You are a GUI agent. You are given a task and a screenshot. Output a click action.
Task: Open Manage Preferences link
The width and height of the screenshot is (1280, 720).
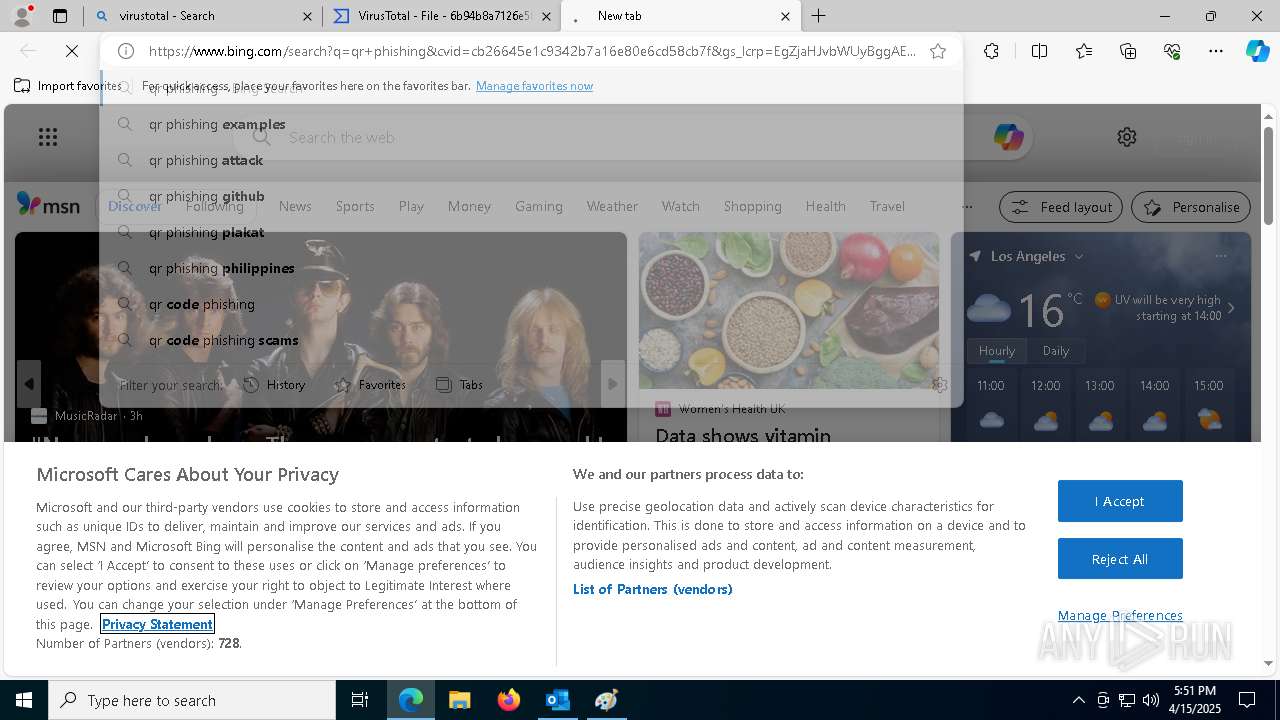[x=1120, y=615]
